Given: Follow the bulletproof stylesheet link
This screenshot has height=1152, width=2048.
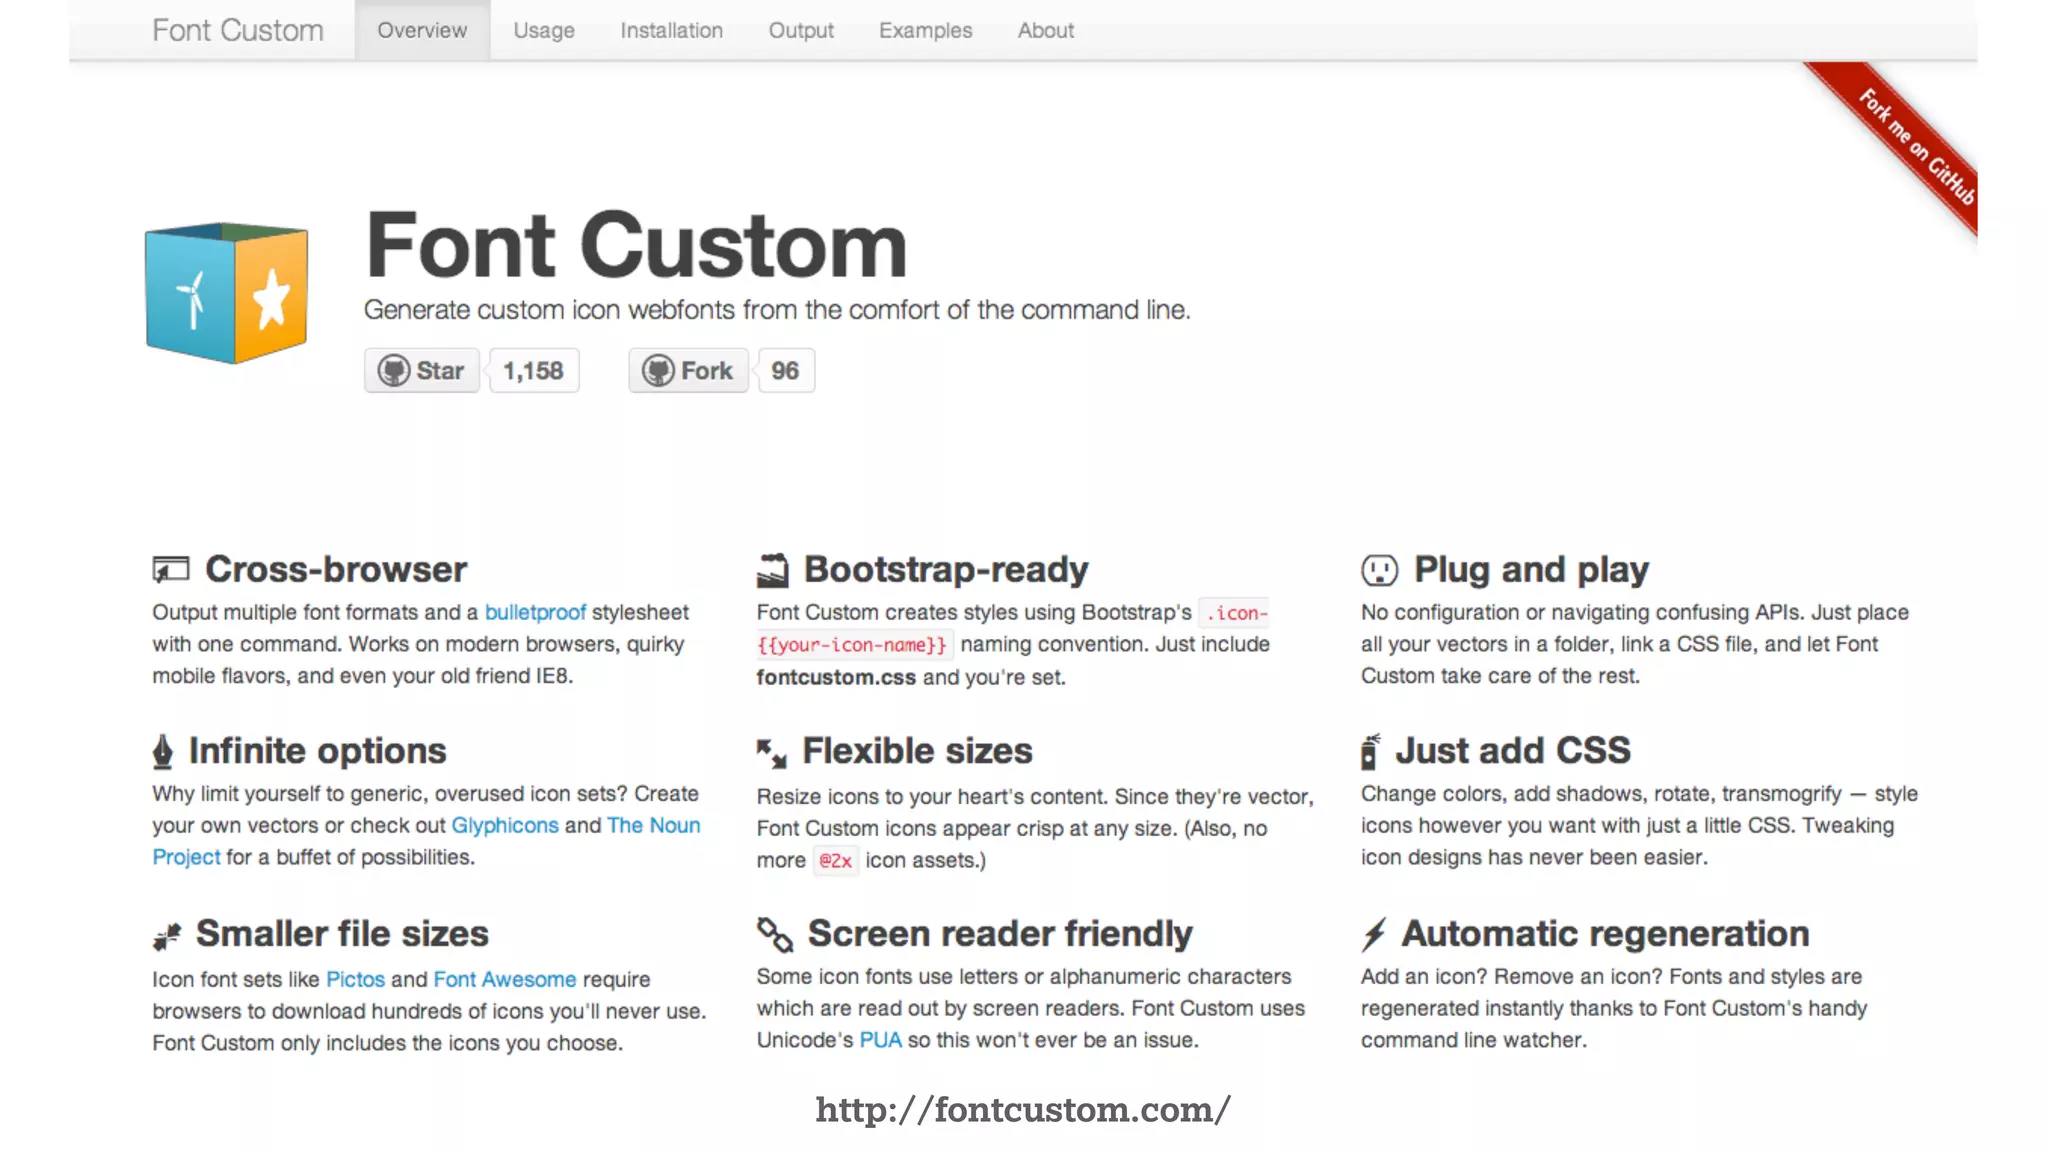Looking at the screenshot, I should pyautogui.click(x=535, y=612).
